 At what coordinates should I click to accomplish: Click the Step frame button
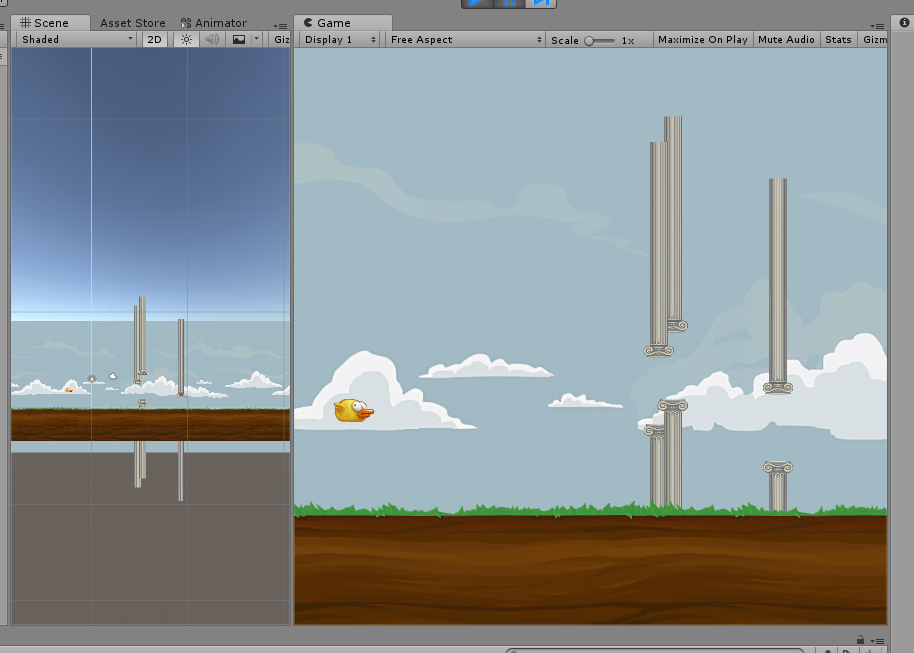(541, 3)
